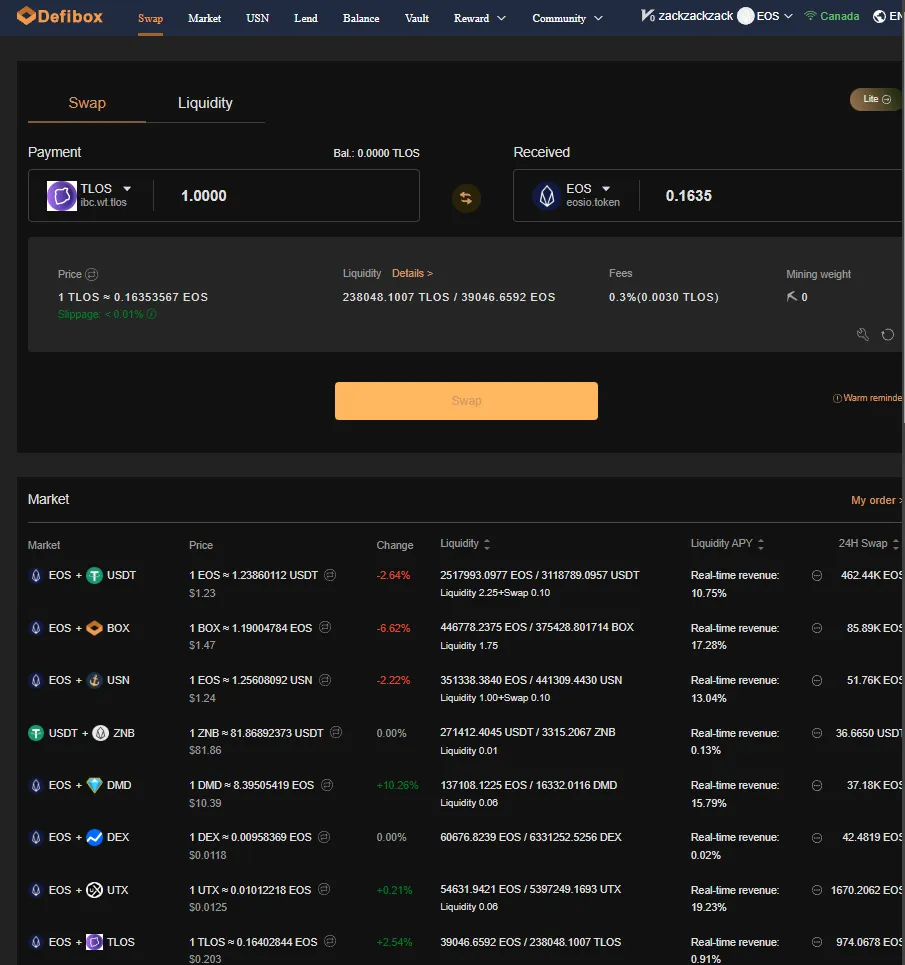
Task: Click the language globe icon
Action: 879,16
